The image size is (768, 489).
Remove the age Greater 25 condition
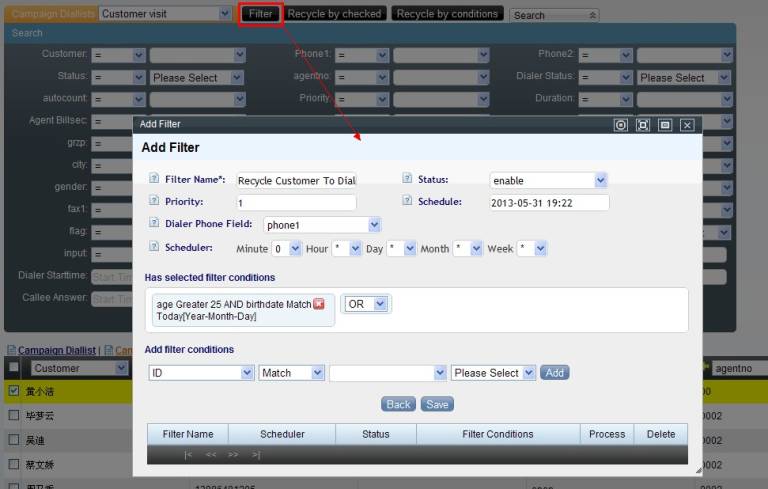coord(319,304)
